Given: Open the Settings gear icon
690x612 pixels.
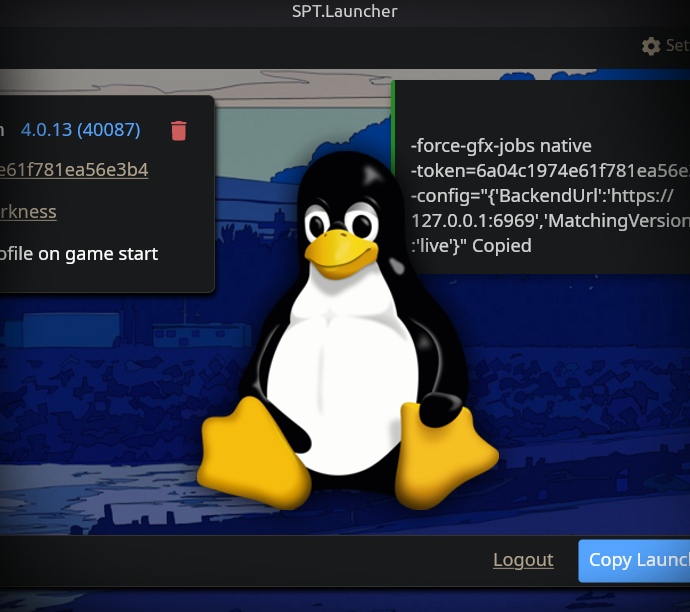Looking at the screenshot, I should (x=651, y=46).
